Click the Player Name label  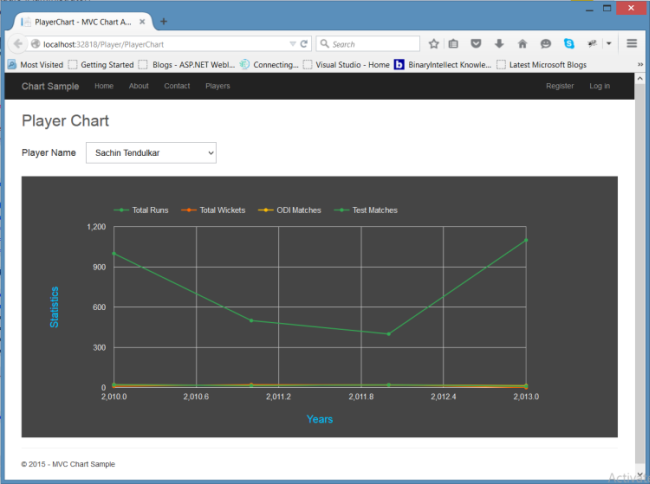pyautogui.click(x=49, y=152)
